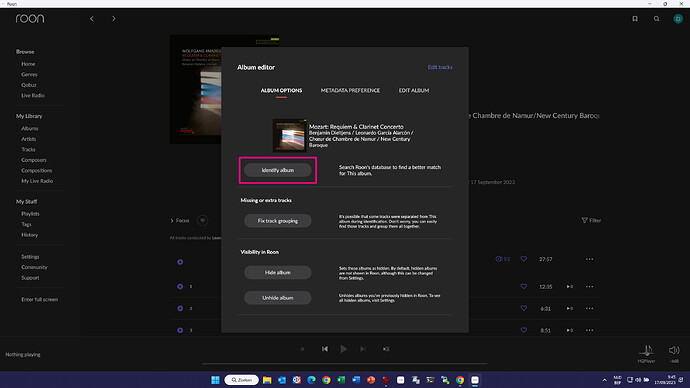Open the three-dot menu for 6:31 track
The width and height of the screenshot is (690, 388).
click(589, 308)
